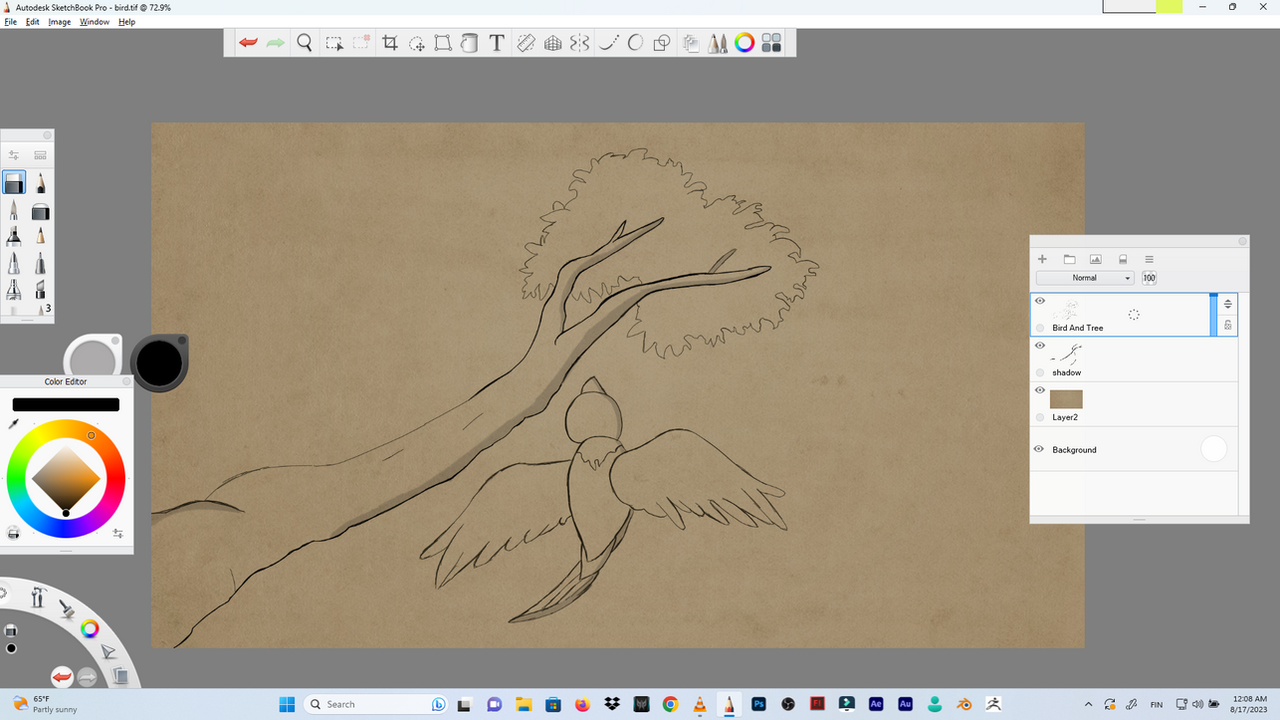Viewport: 1280px width, 720px height.
Task: Click the Color Editor bottom expand handle
Action: pyautogui.click(x=66, y=550)
